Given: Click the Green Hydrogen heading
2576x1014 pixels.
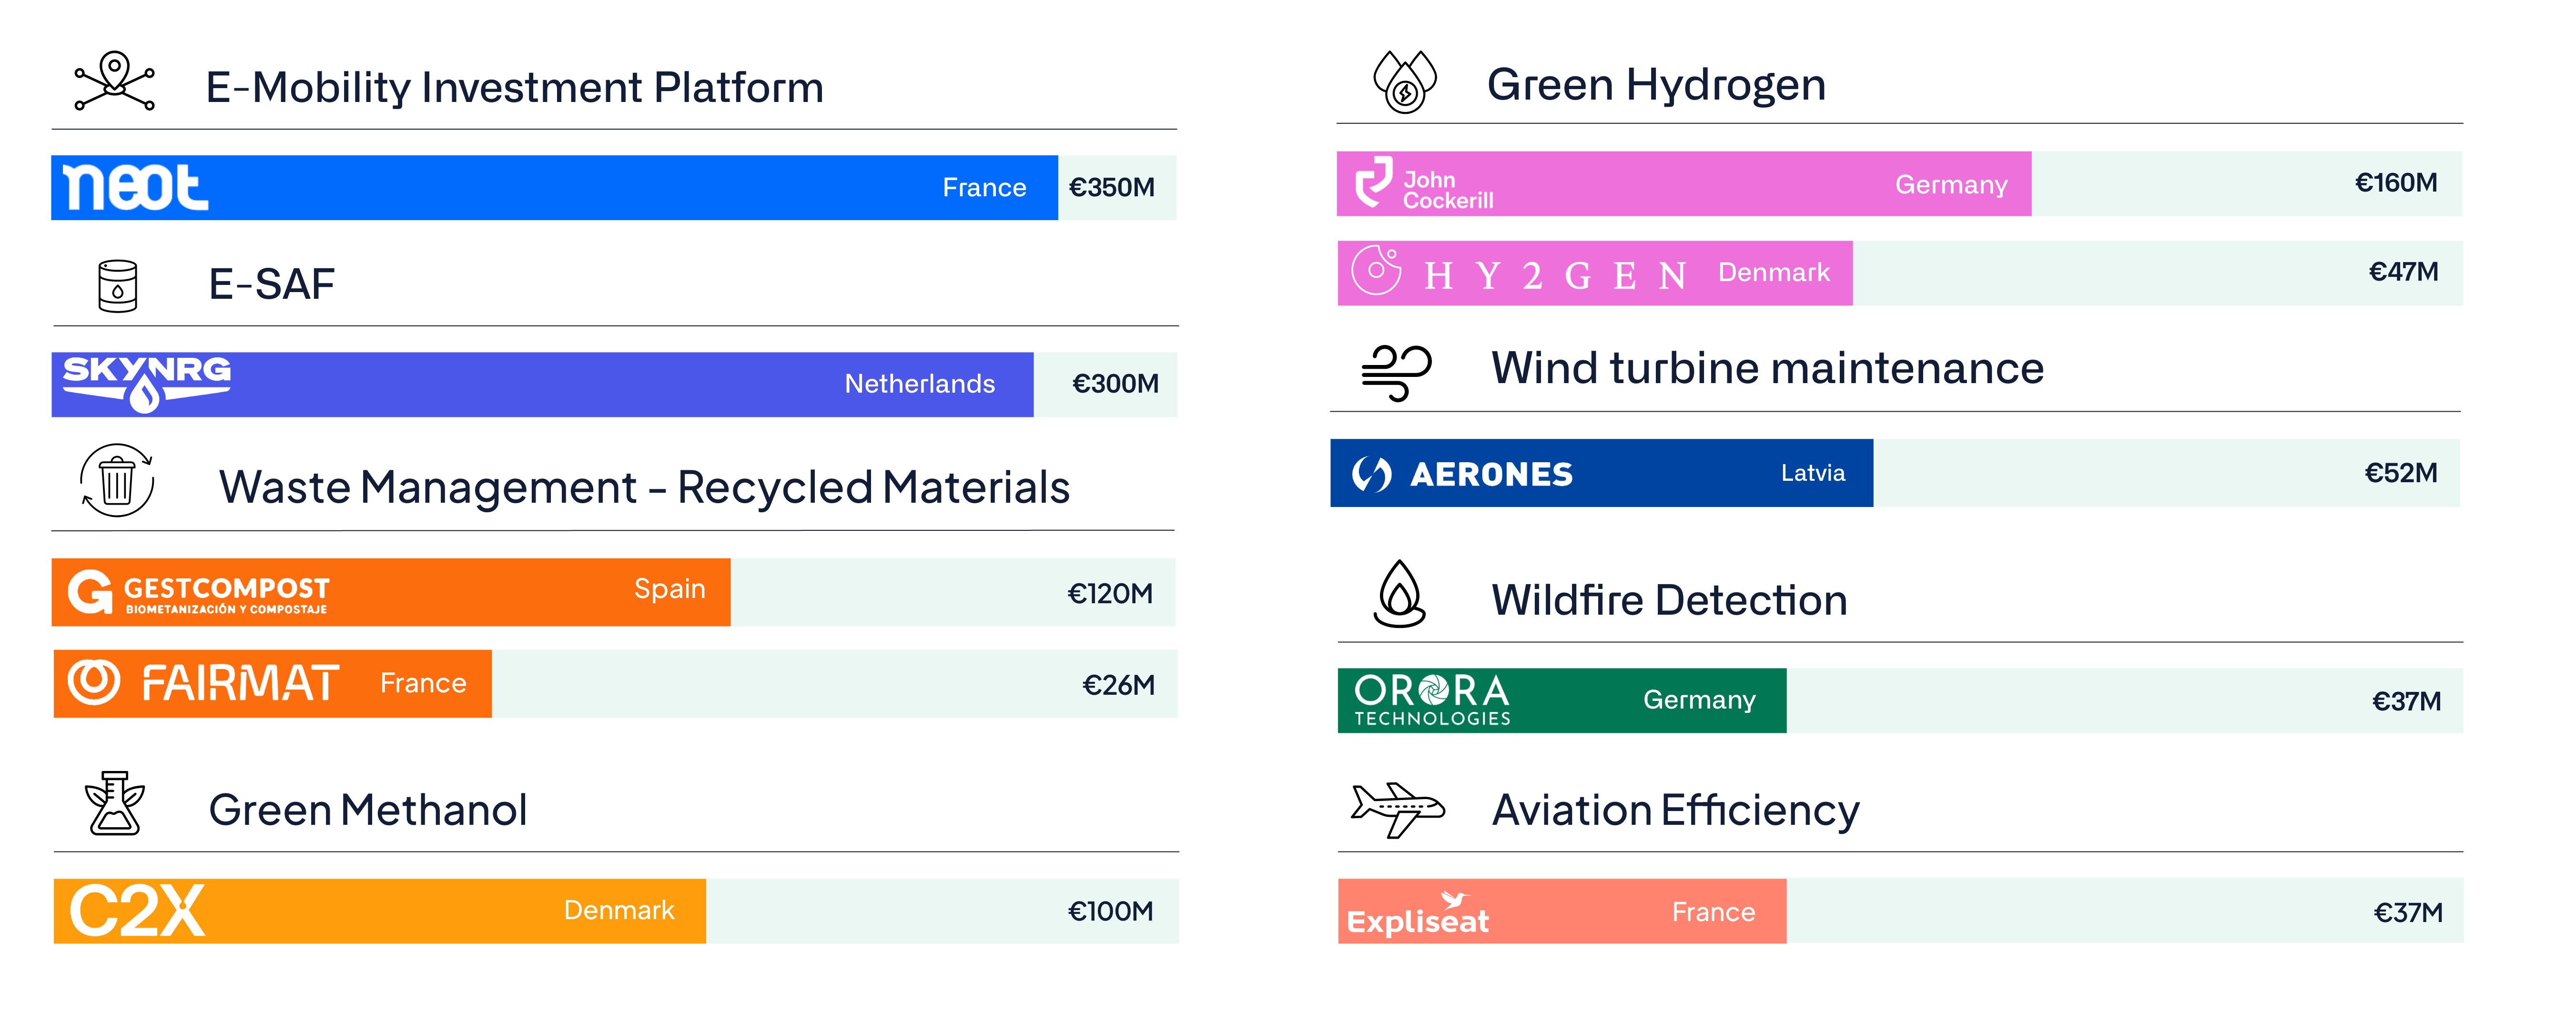Looking at the screenshot, I should point(1656,85).
